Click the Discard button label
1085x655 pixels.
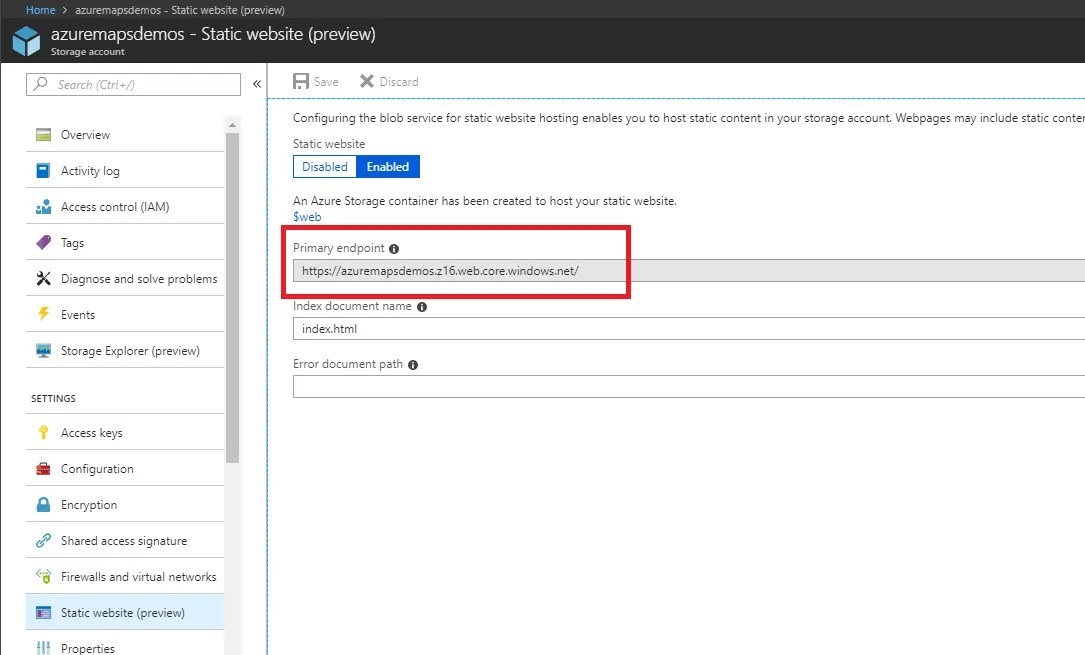pos(399,82)
